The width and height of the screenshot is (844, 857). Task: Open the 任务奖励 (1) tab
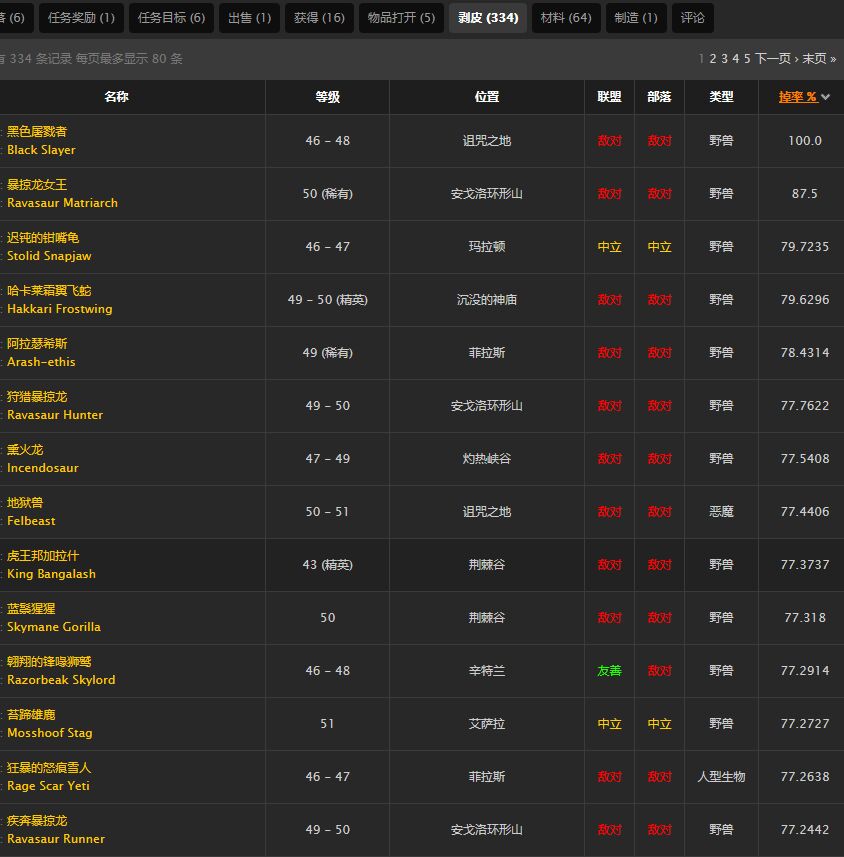81,18
